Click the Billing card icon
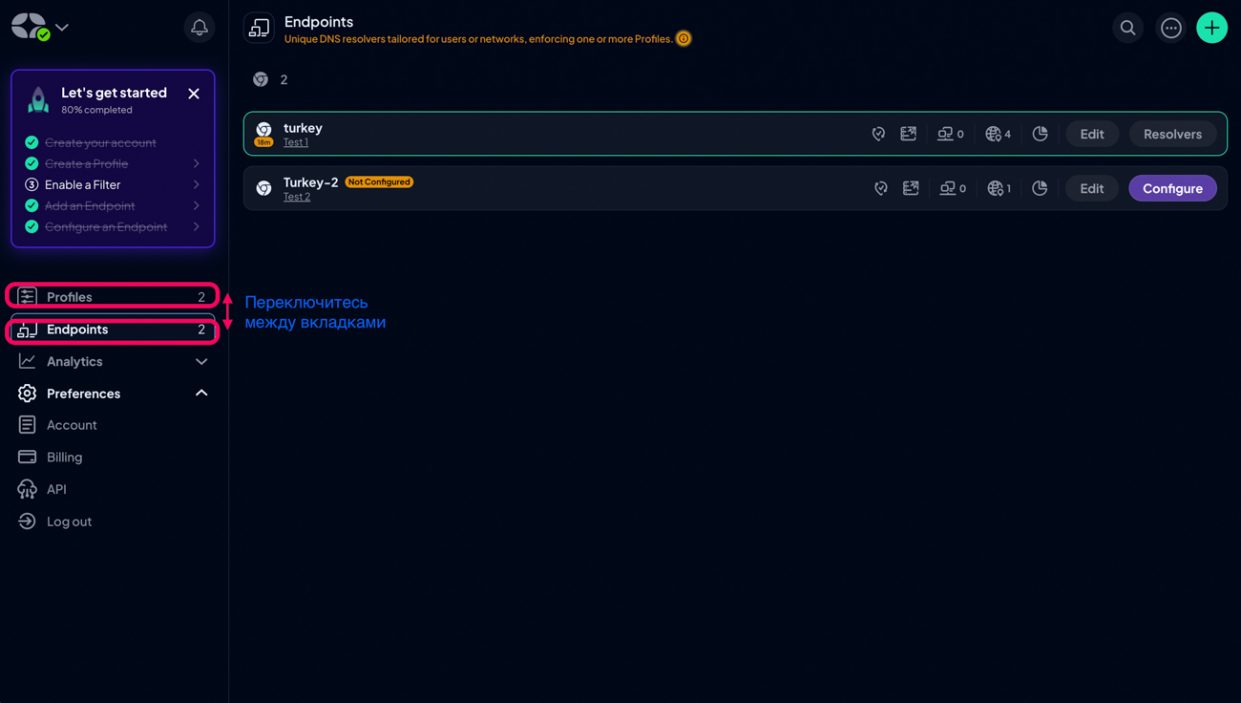Screen dimensions: 1241x703 [27, 457]
